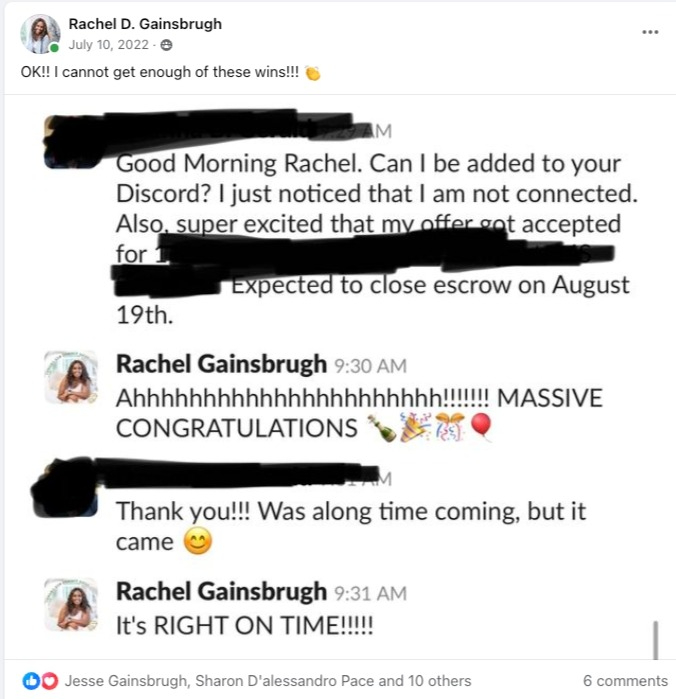The height and width of the screenshot is (699, 676).
Task: Click the blue Like reaction icon
Action: pyautogui.click(x=31, y=681)
